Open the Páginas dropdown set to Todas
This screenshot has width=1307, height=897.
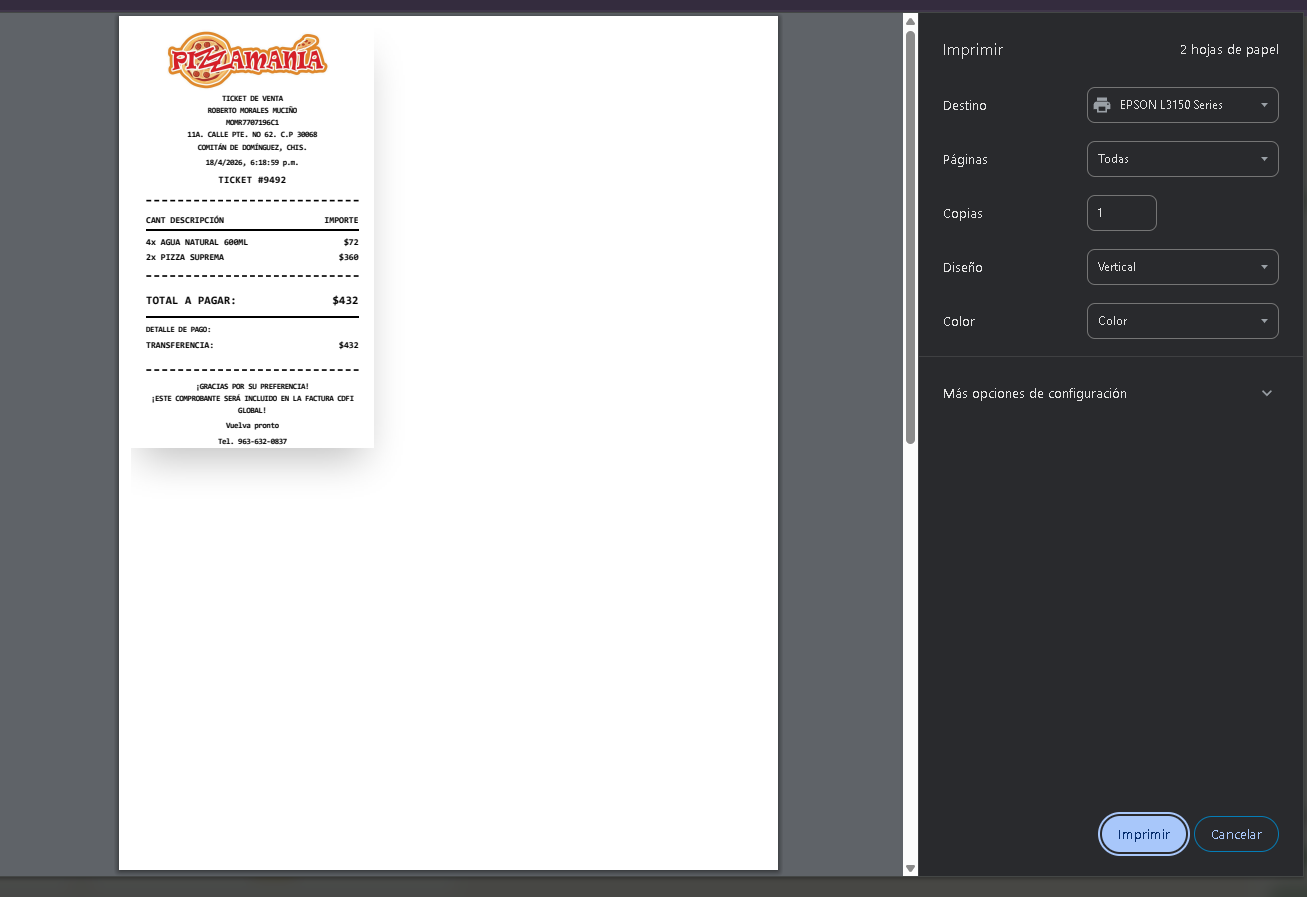(1182, 159)
